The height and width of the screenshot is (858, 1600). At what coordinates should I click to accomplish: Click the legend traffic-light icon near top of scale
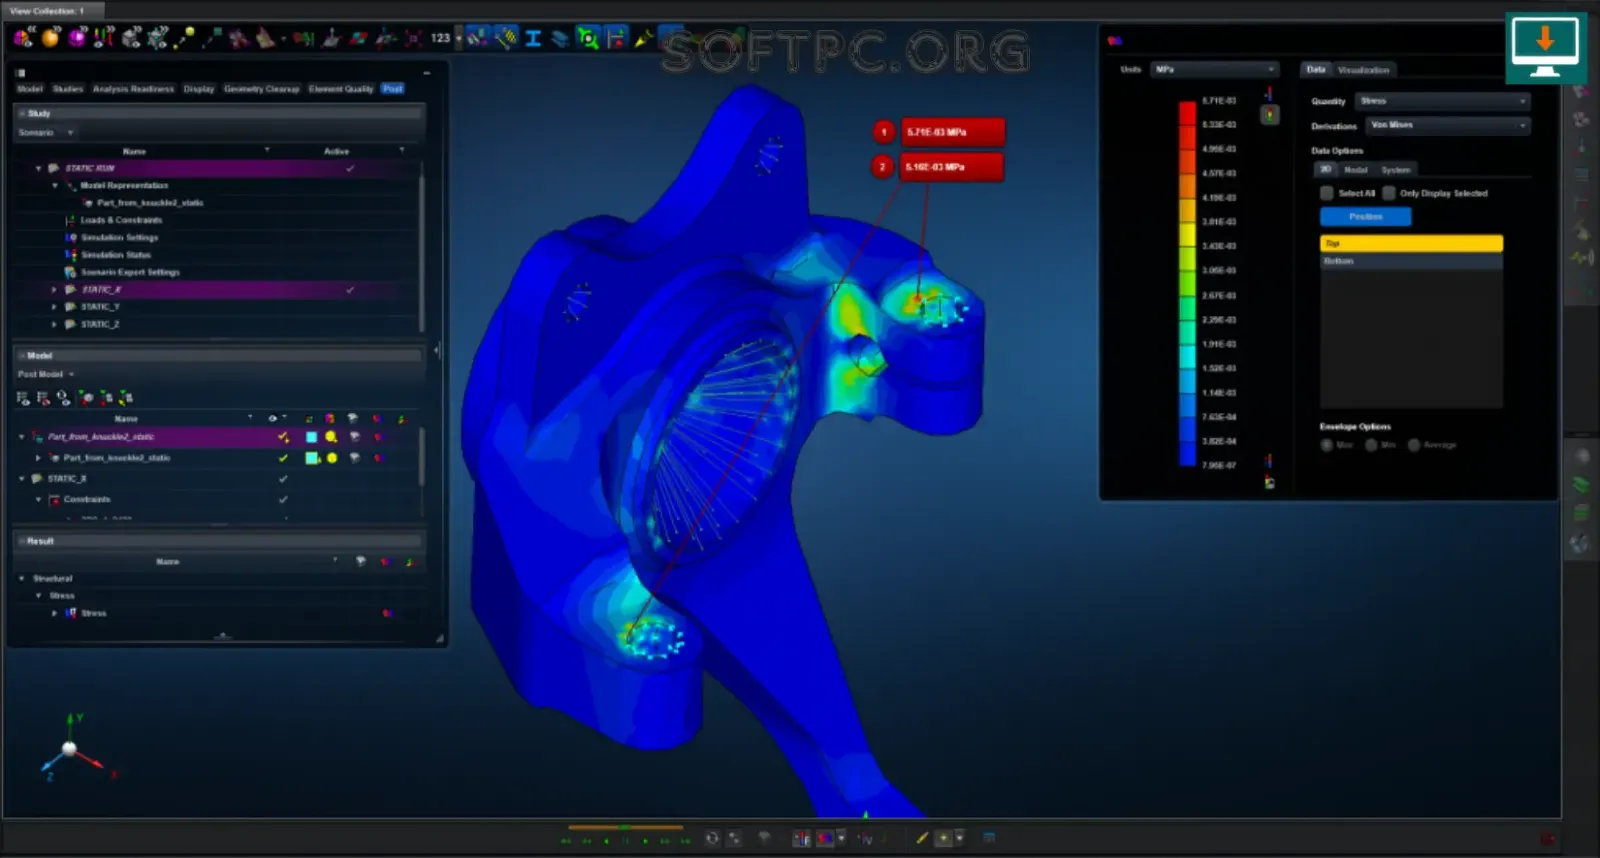click(x=1269, y=115)
